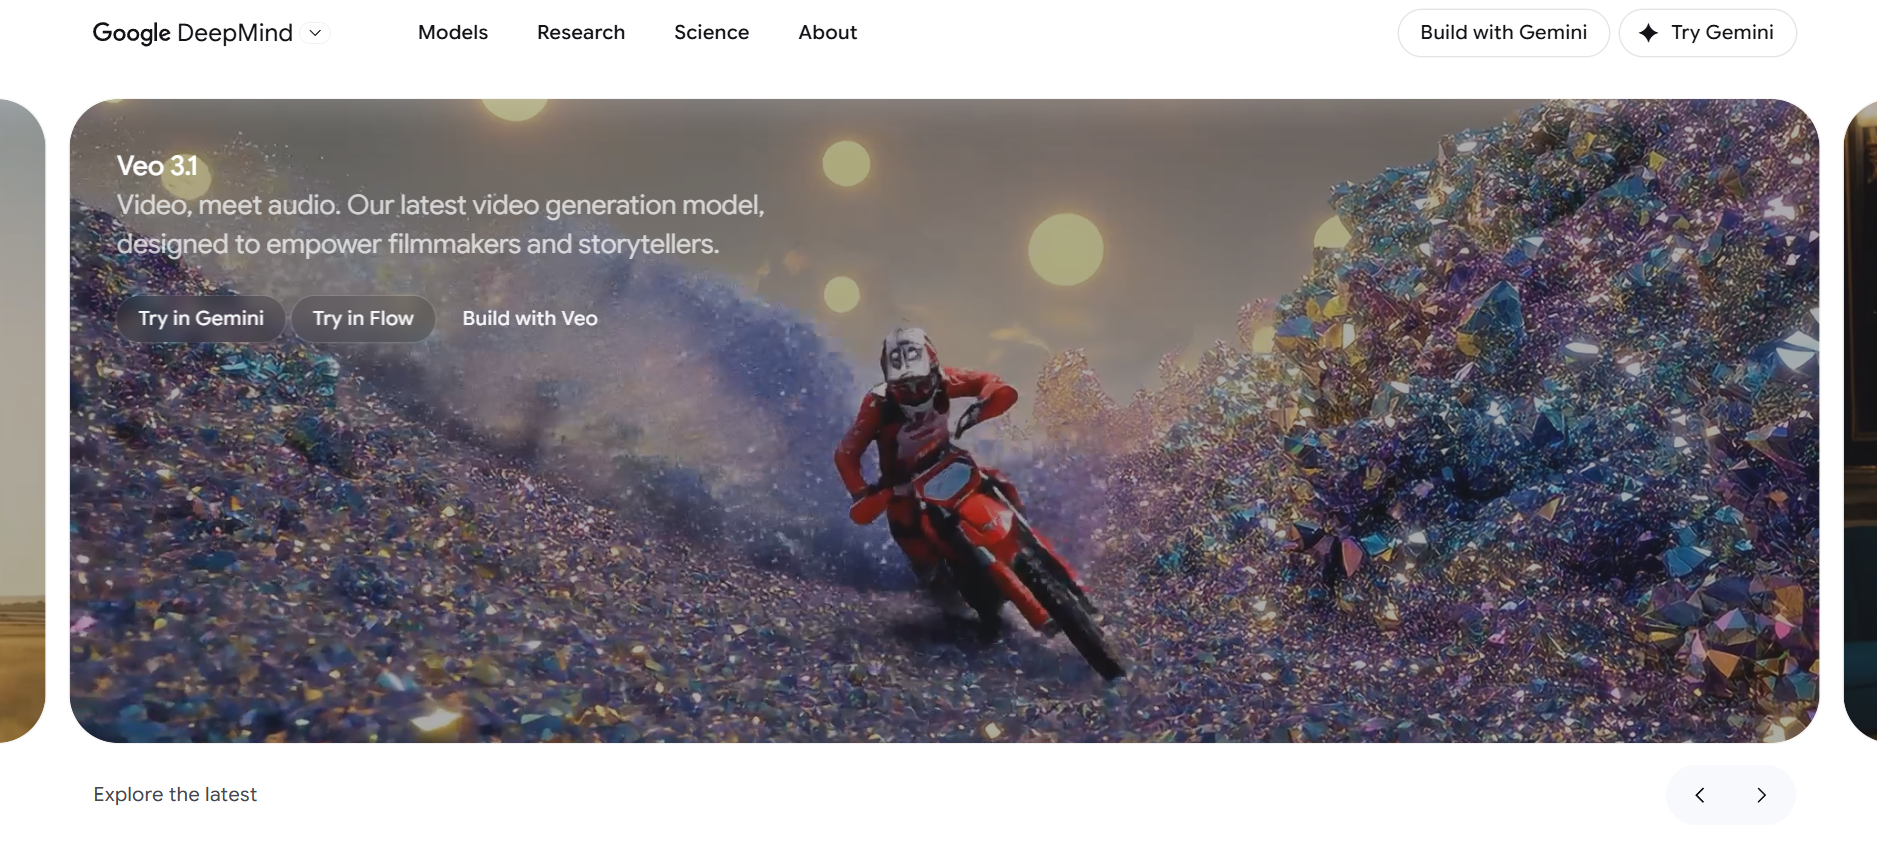Click the Veo banner description paragraph text
1877x842 pixels.
[x=440, y=224]
